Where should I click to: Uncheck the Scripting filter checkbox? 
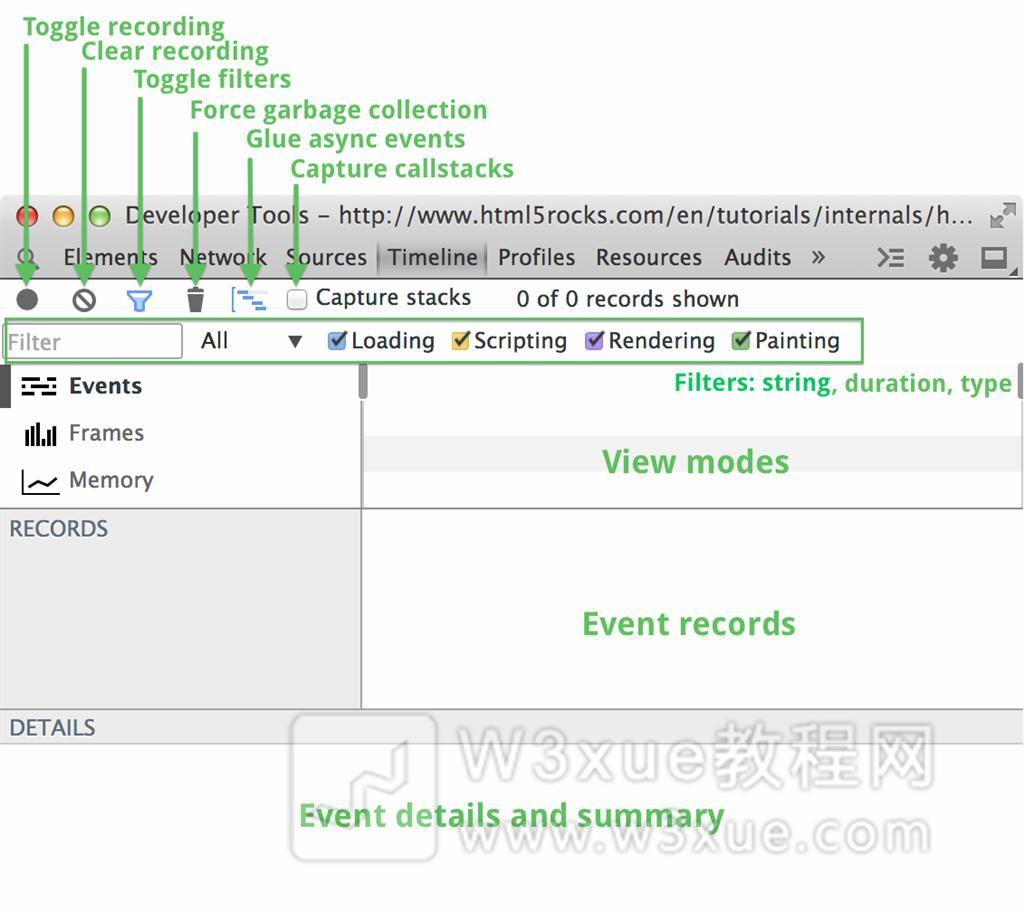tap(460, 341)
